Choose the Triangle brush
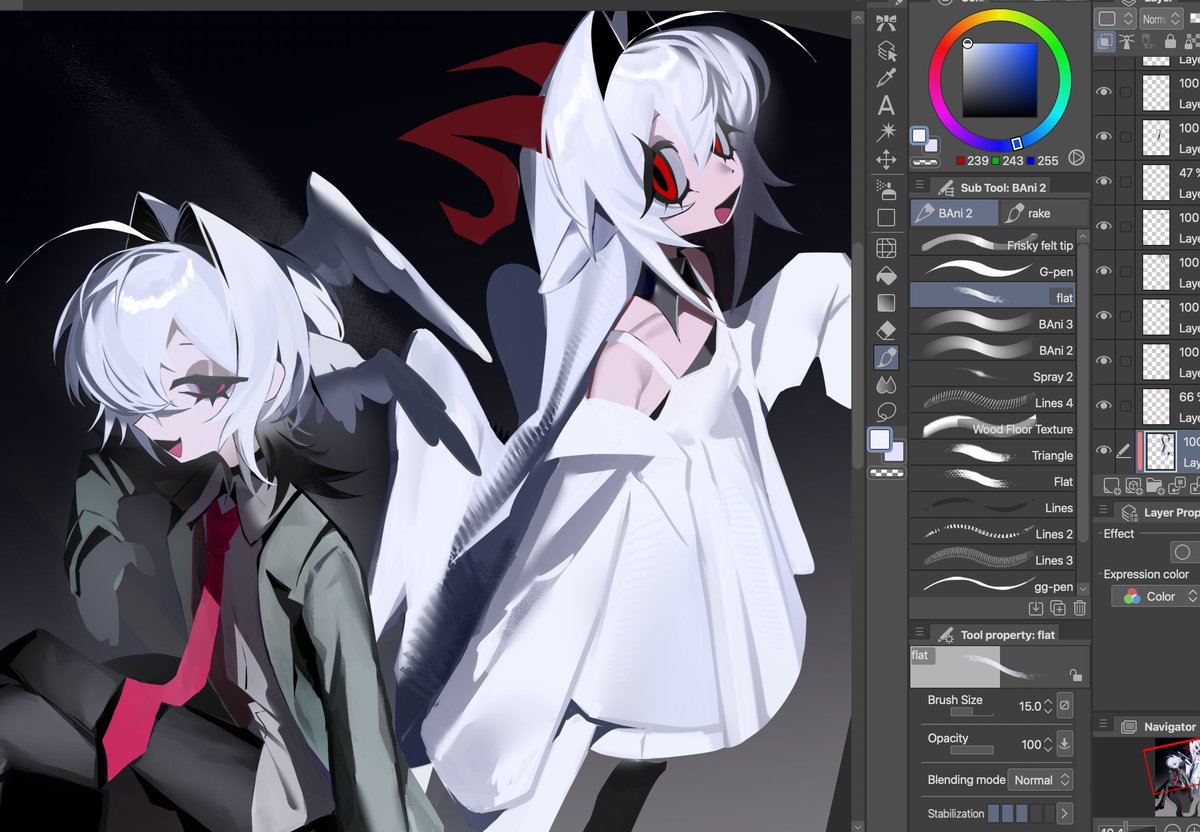This screenshot has width=1200, height=832. point(992,454)
